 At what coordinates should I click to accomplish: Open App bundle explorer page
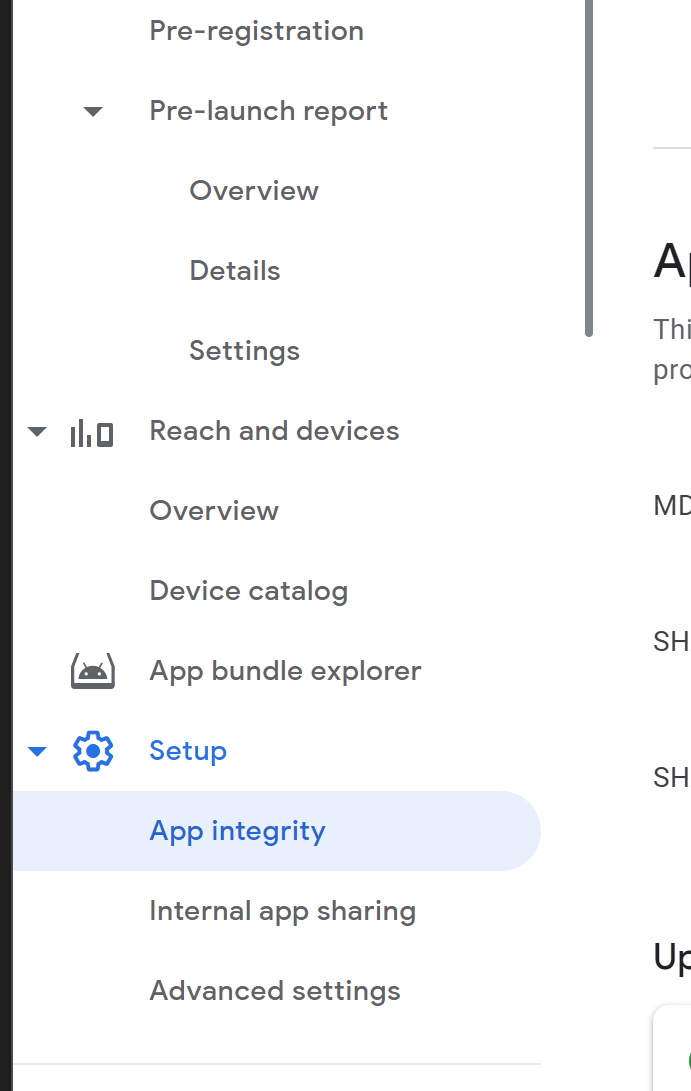(x=285, y=671)
